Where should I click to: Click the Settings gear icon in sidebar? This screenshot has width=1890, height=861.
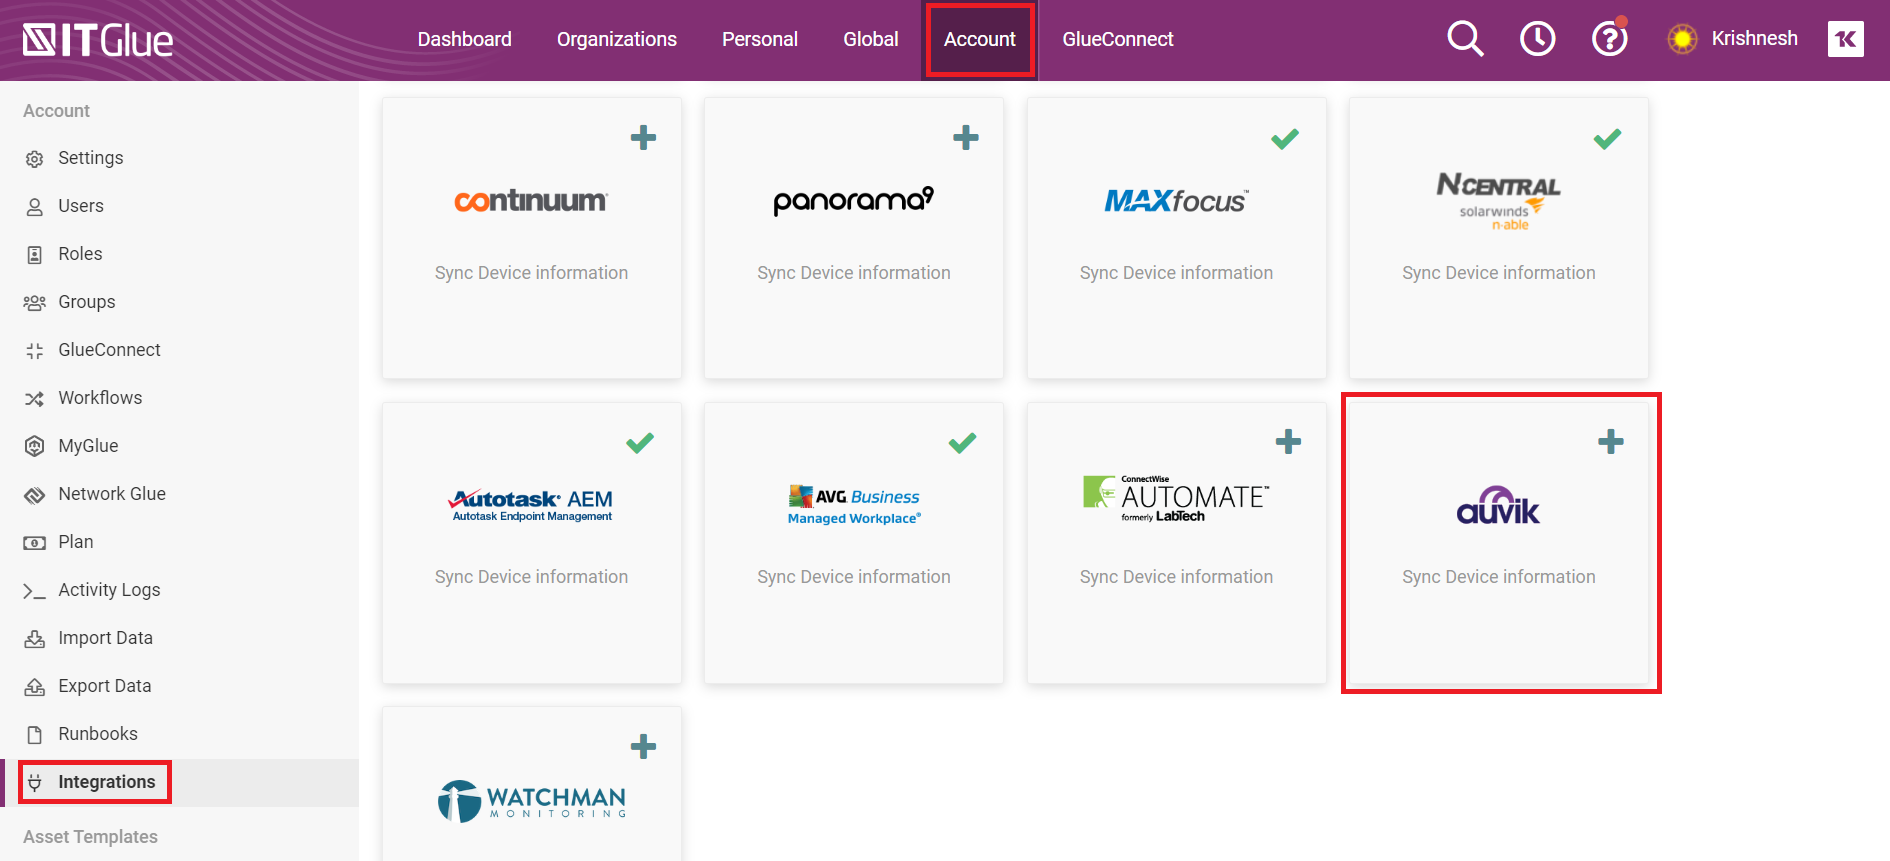click(35, 159)
